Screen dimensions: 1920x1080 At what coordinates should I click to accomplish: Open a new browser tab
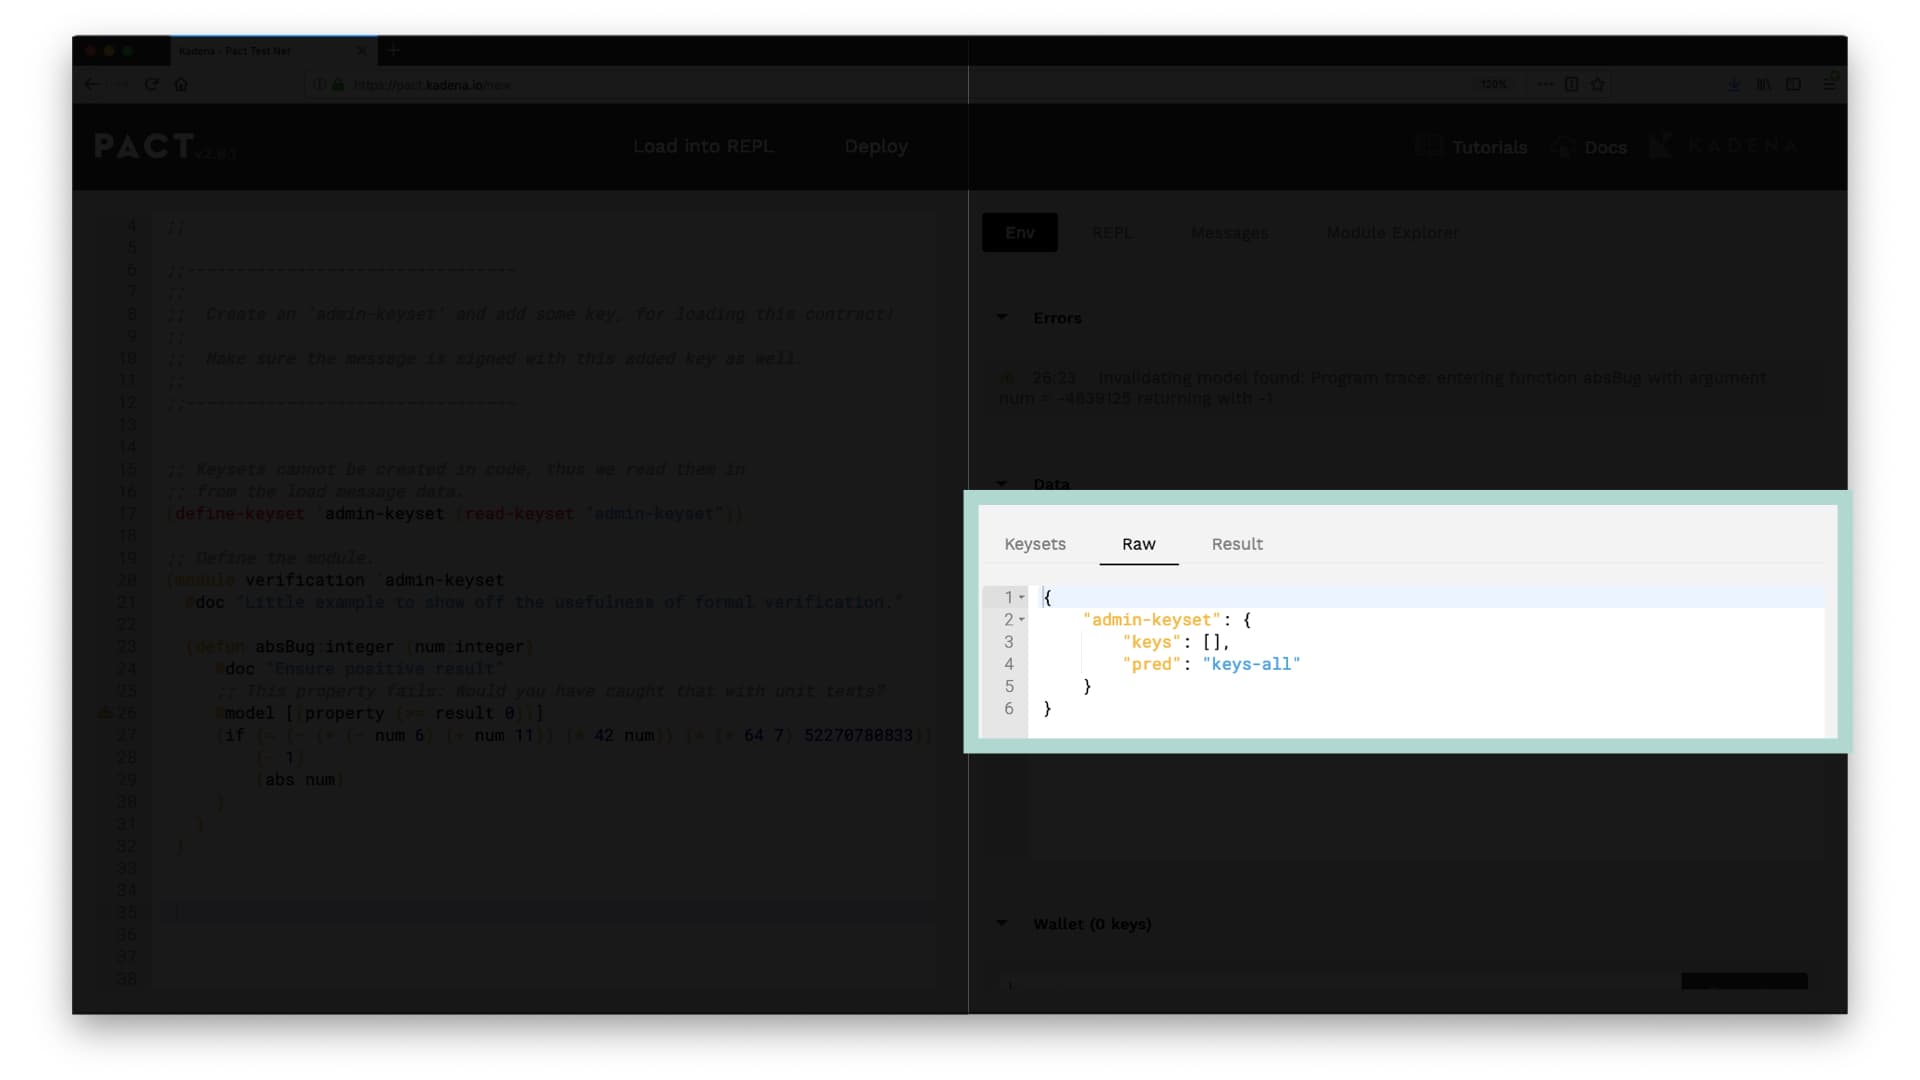pos(393,50)
